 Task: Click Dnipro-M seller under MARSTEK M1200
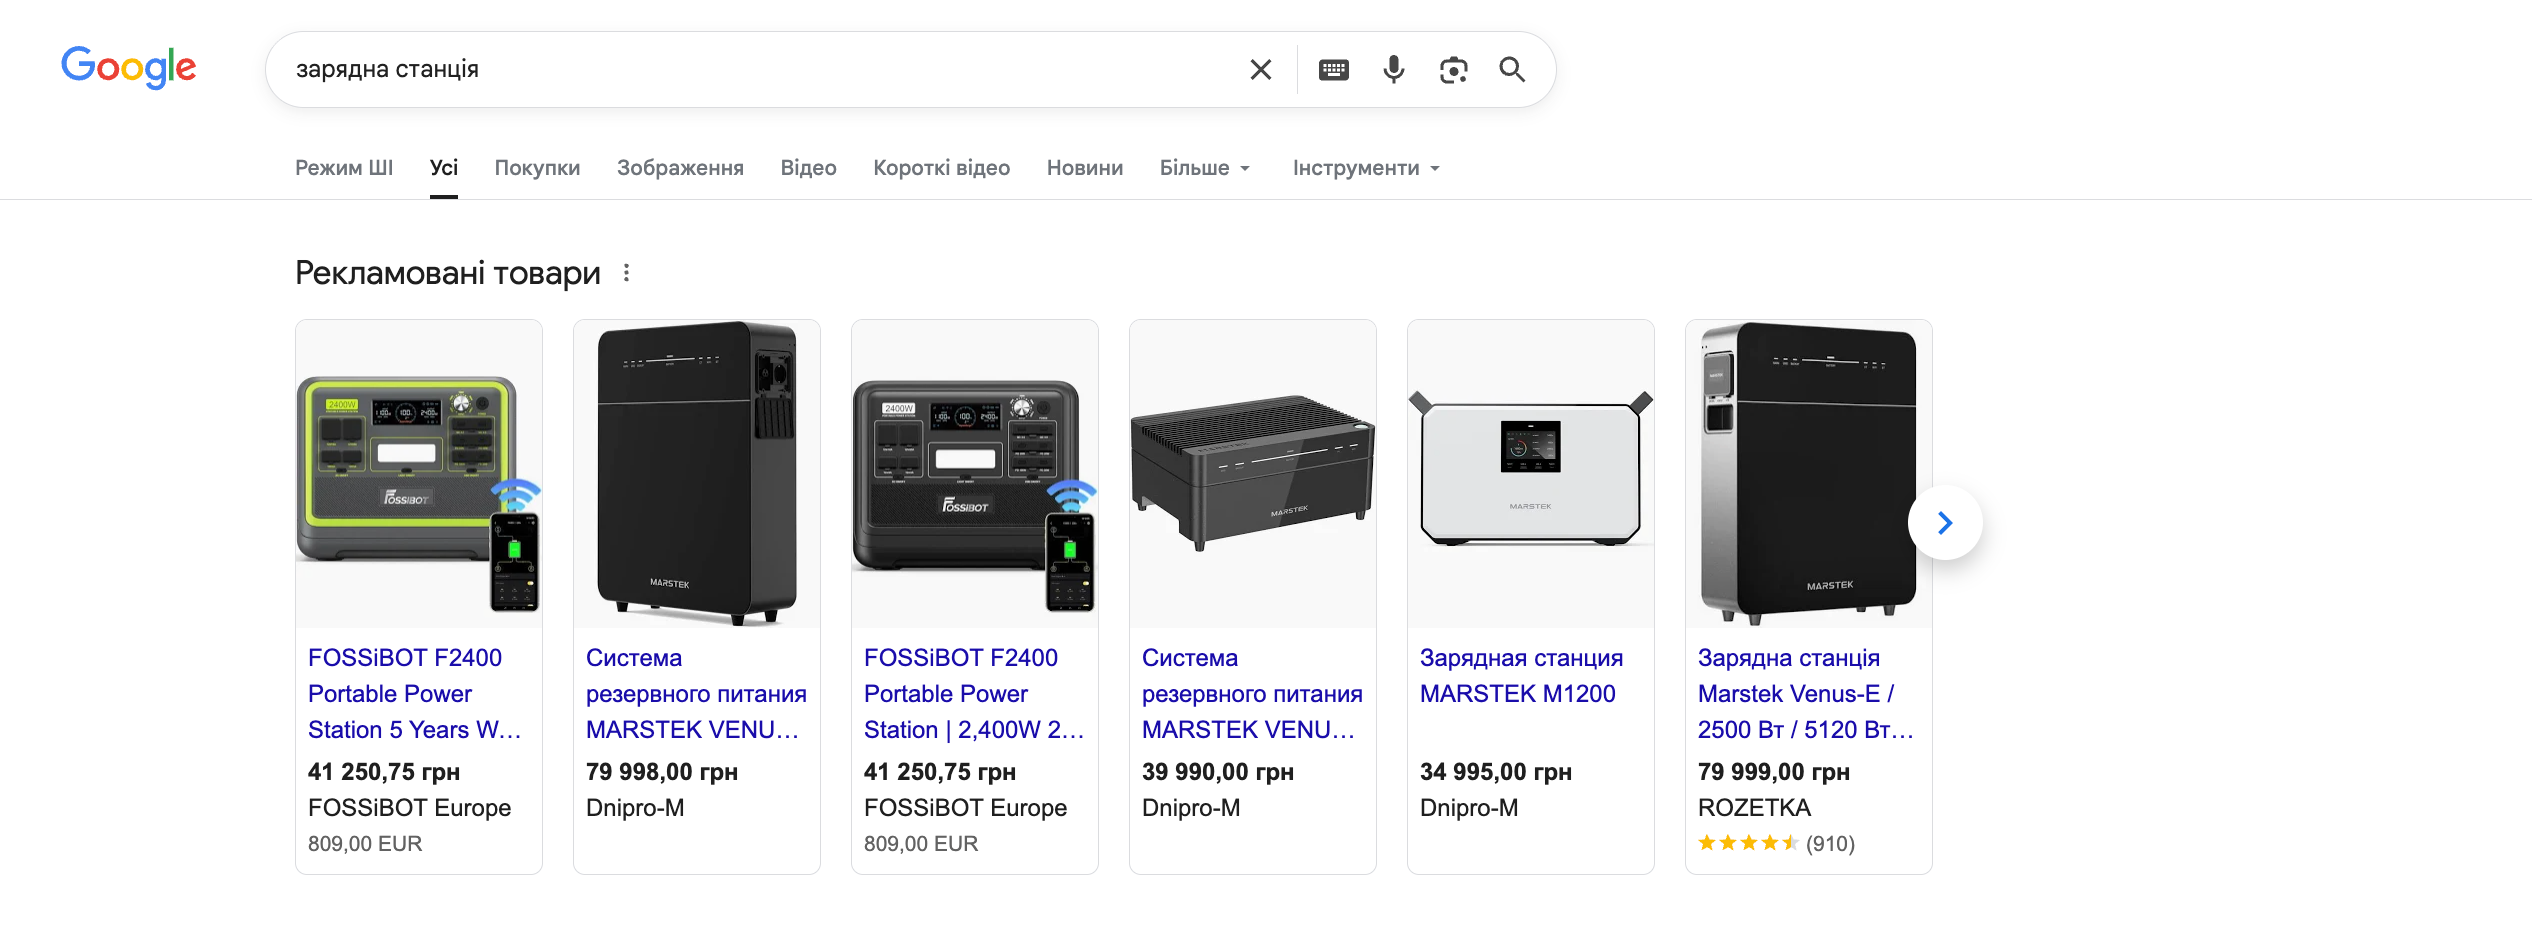(x=1469, y=808)
